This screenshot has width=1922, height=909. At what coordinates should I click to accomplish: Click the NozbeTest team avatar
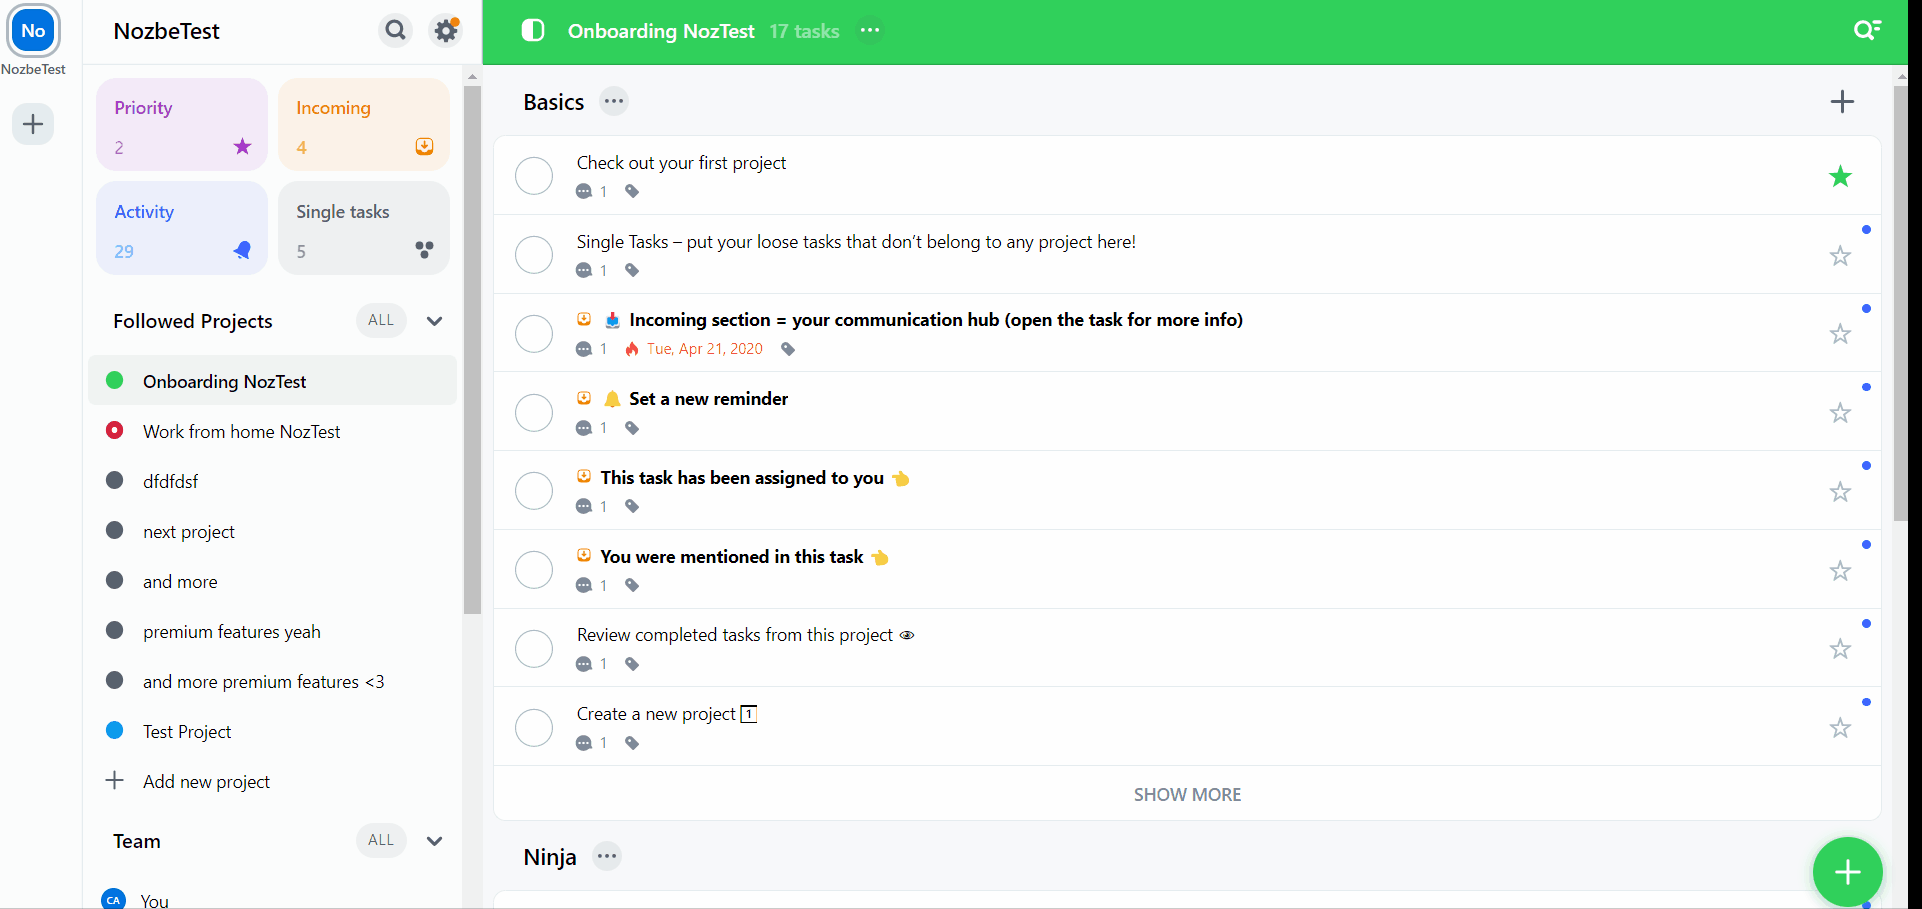[33, 30]
